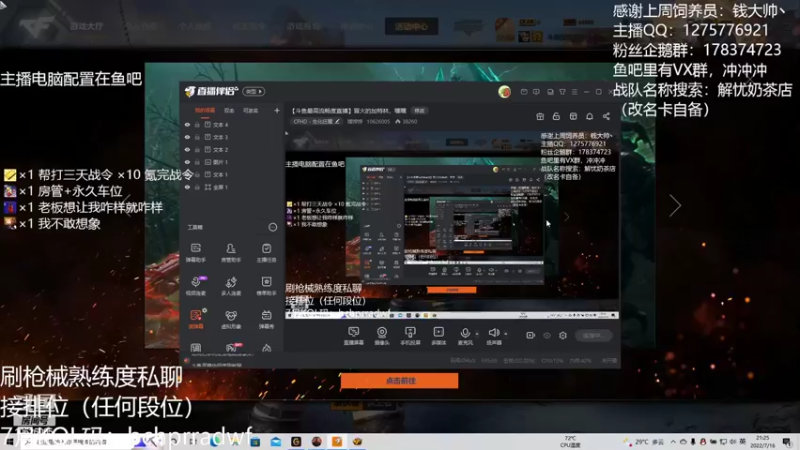This screenshot has height=450, width=800.
Task: Add 摄像头 camera source
Action: [382, 336]
